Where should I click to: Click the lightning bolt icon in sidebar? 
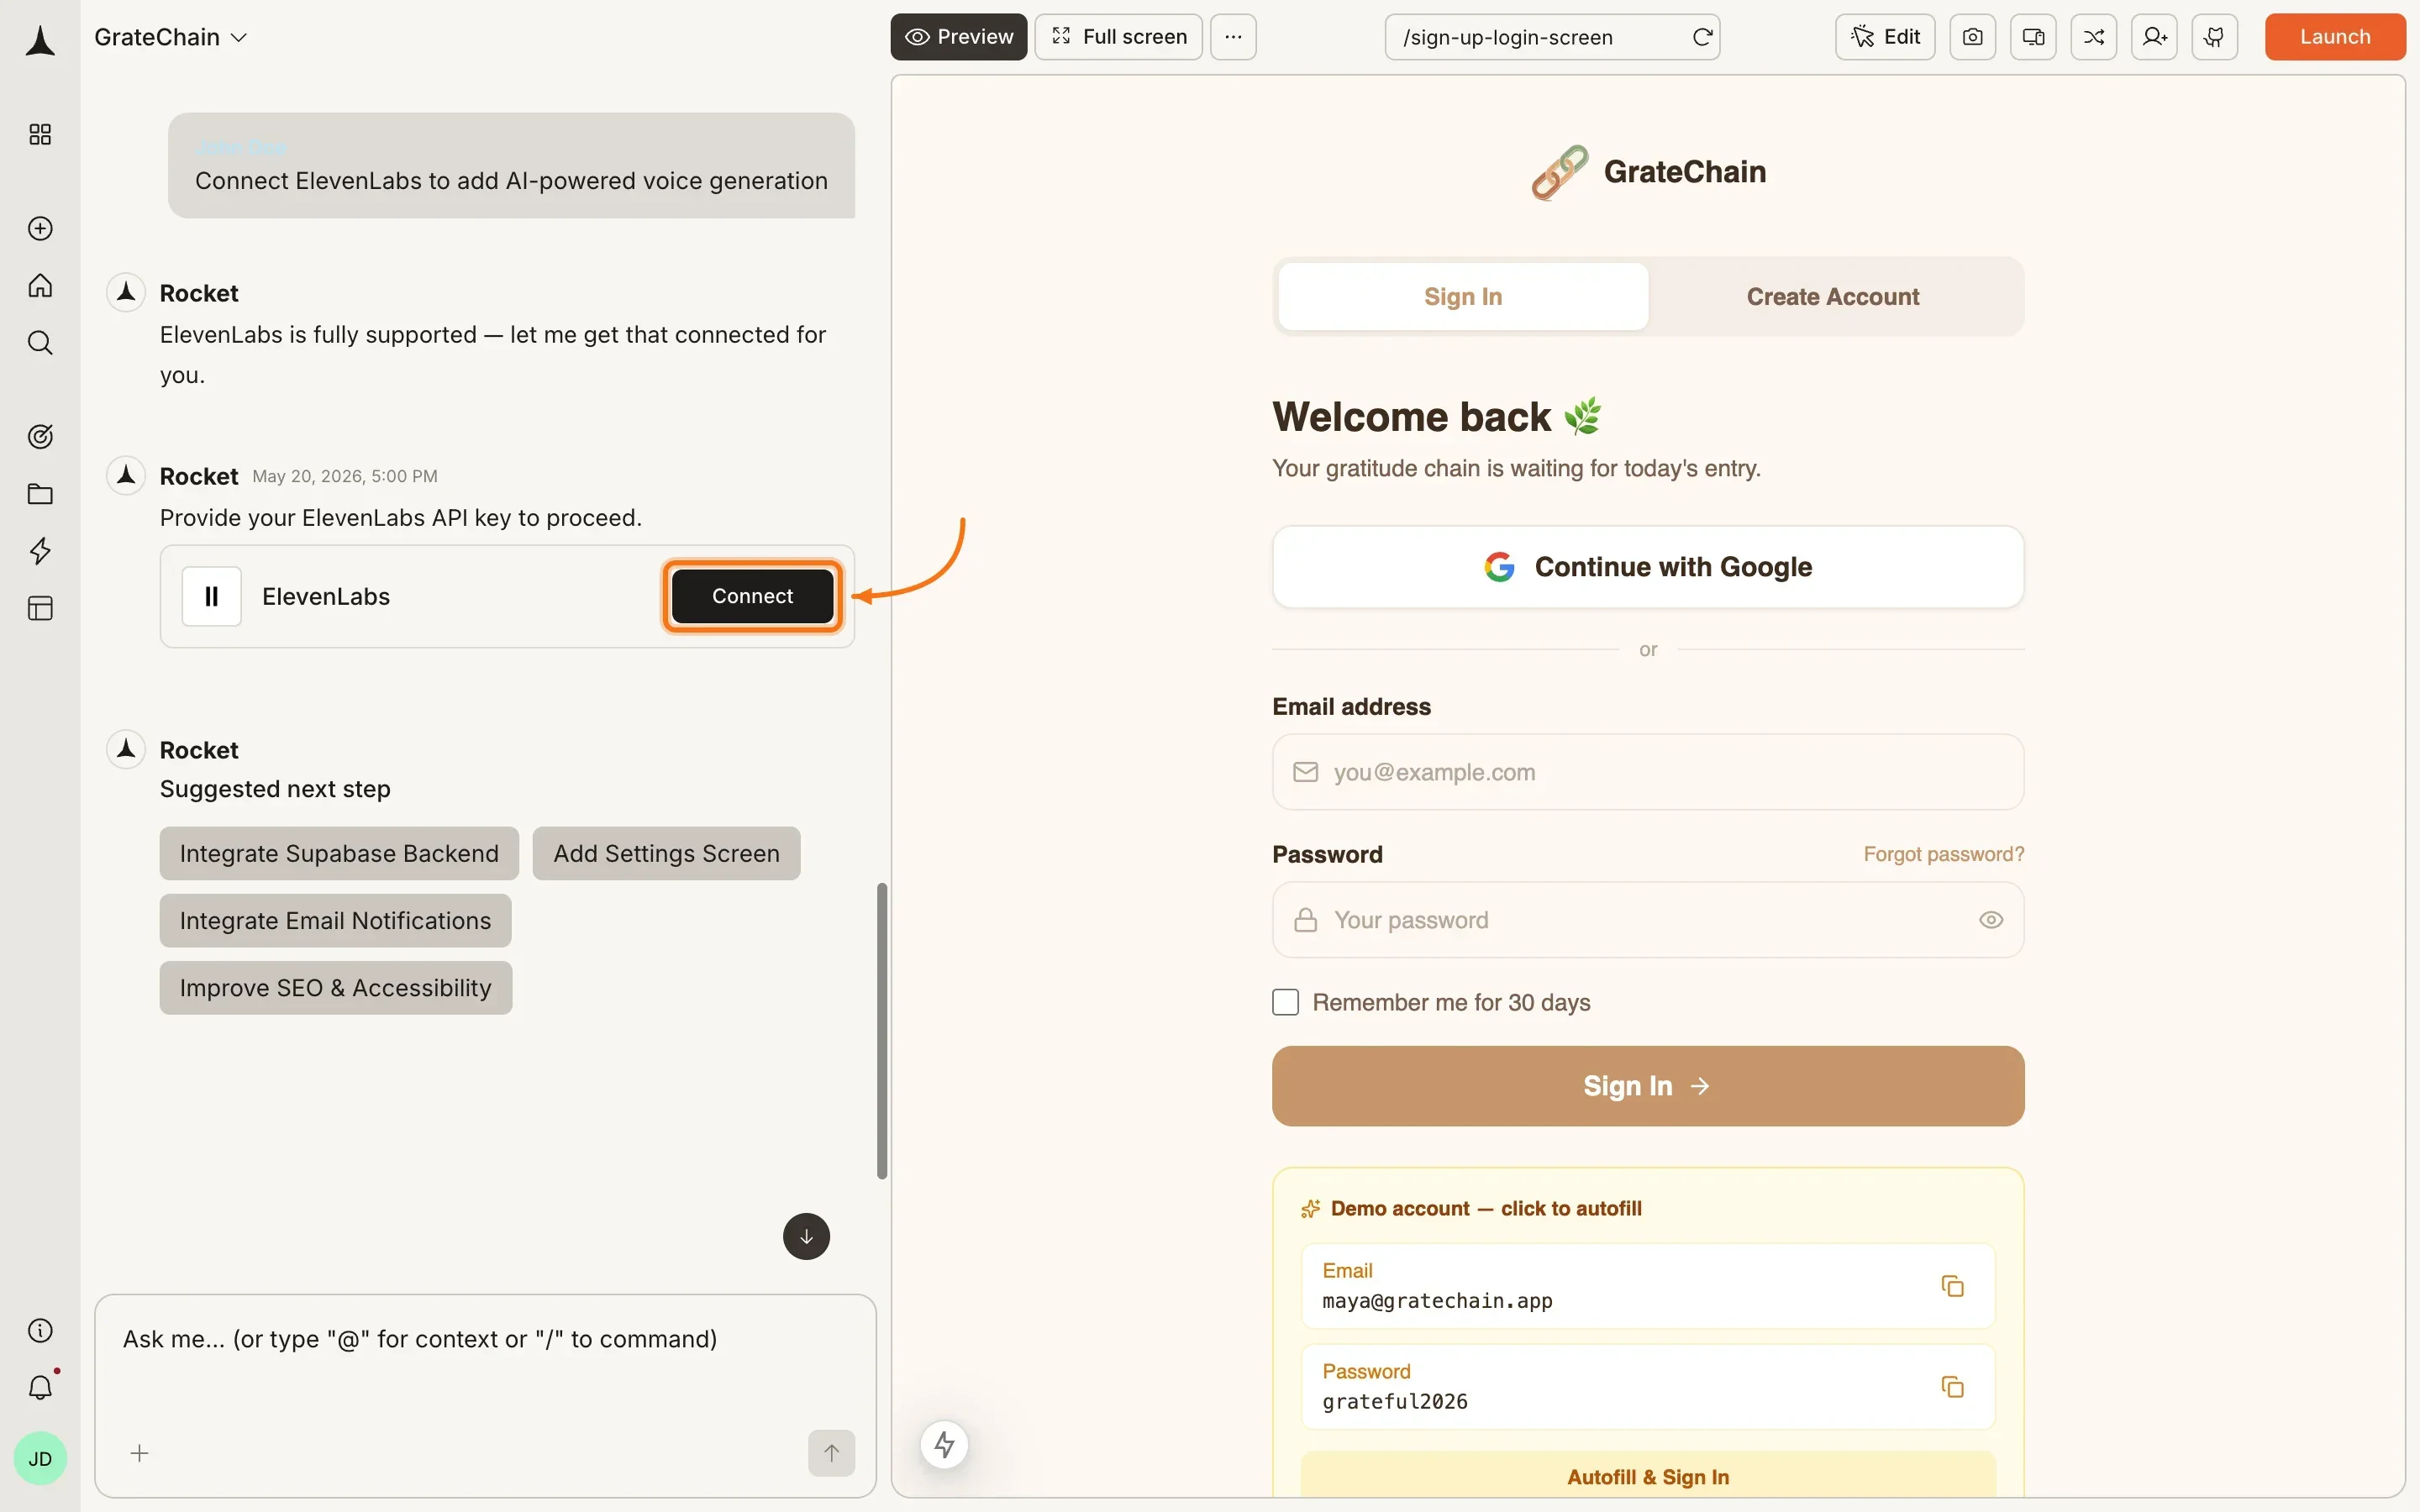(x=40, y=551)
